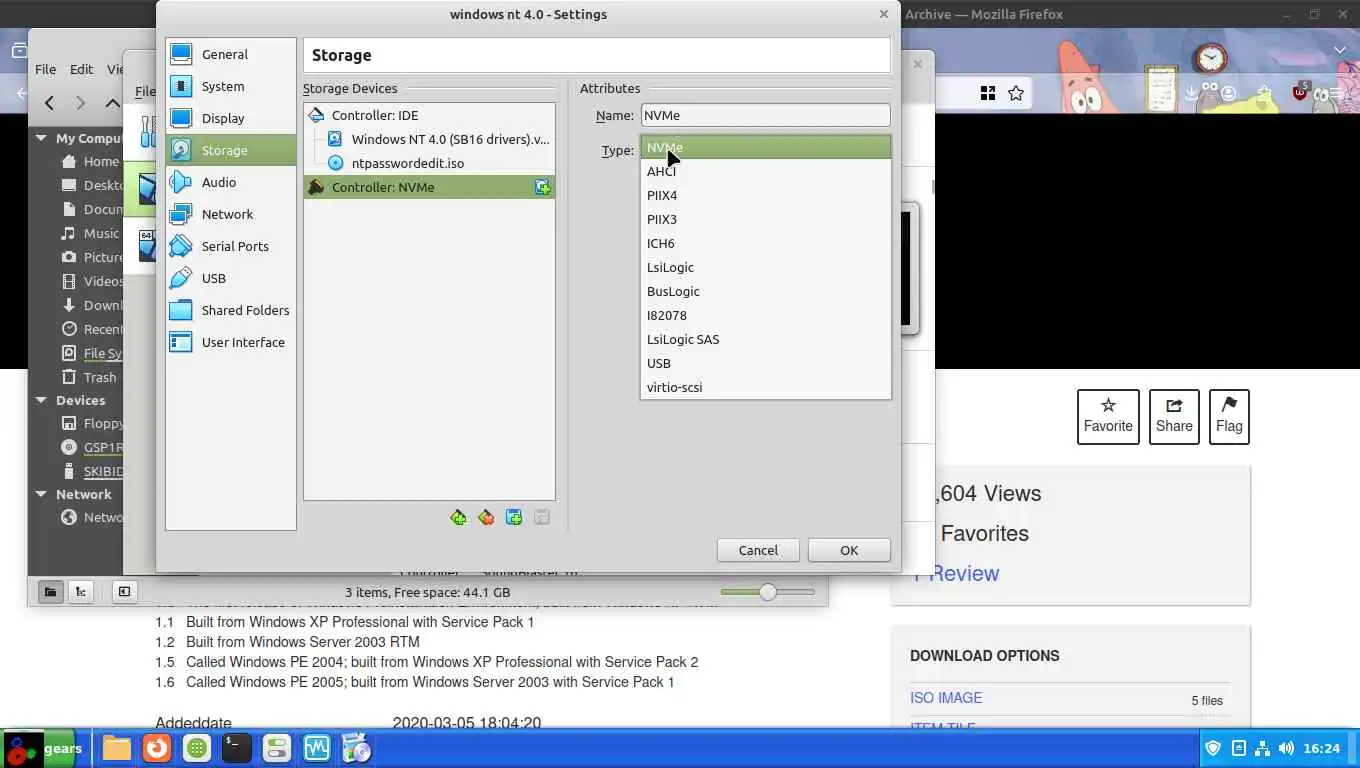The image size is (1360, 768).
Task: Open the User Interface settings category
Action: pos(231,342)
